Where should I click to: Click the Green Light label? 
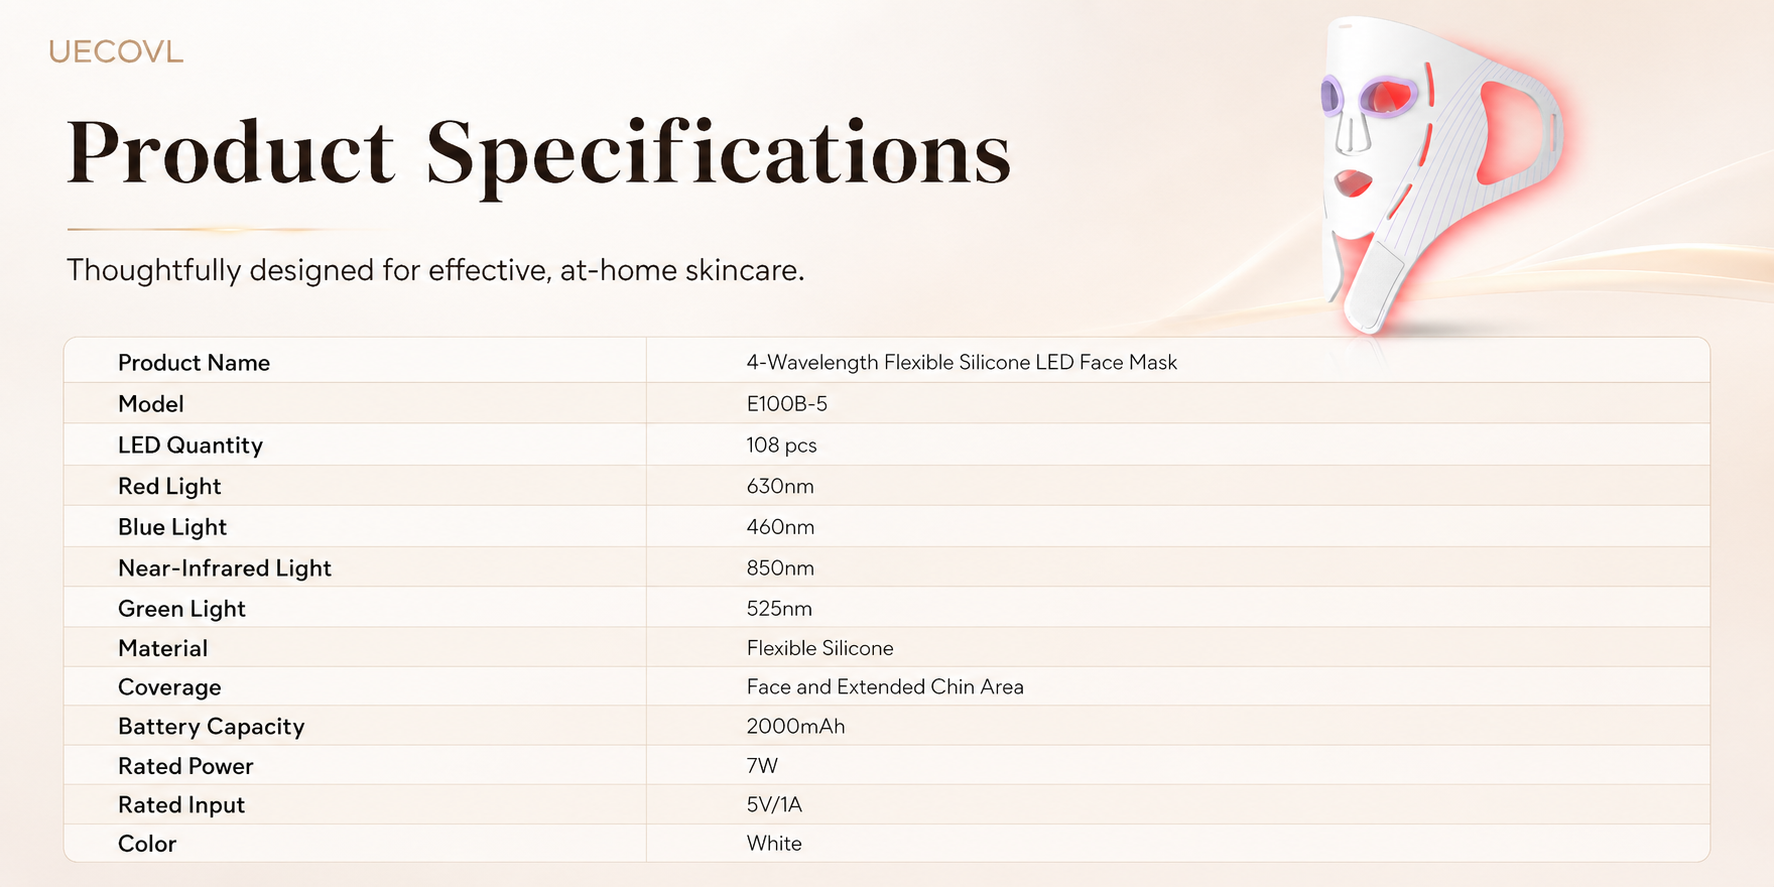click(181, 609)
